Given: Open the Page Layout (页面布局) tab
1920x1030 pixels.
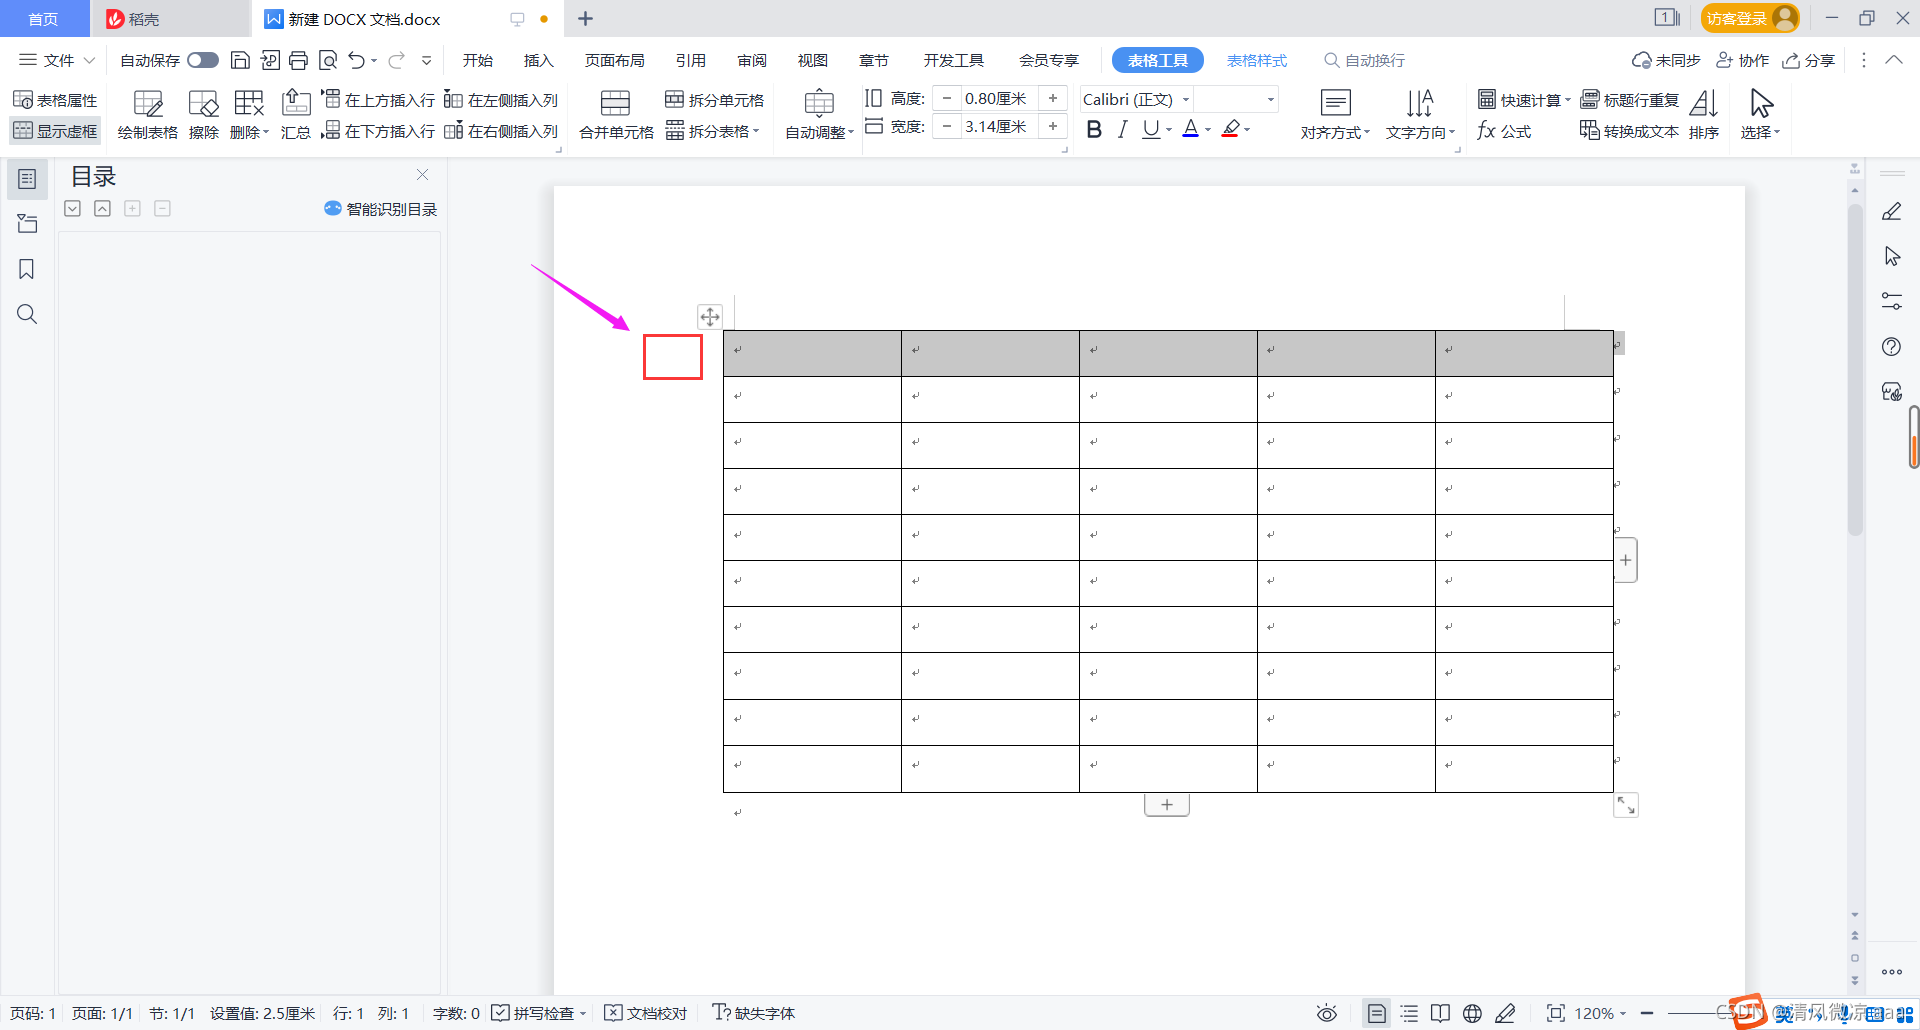Looking at the screenshot, I should (x=614, y=60).
